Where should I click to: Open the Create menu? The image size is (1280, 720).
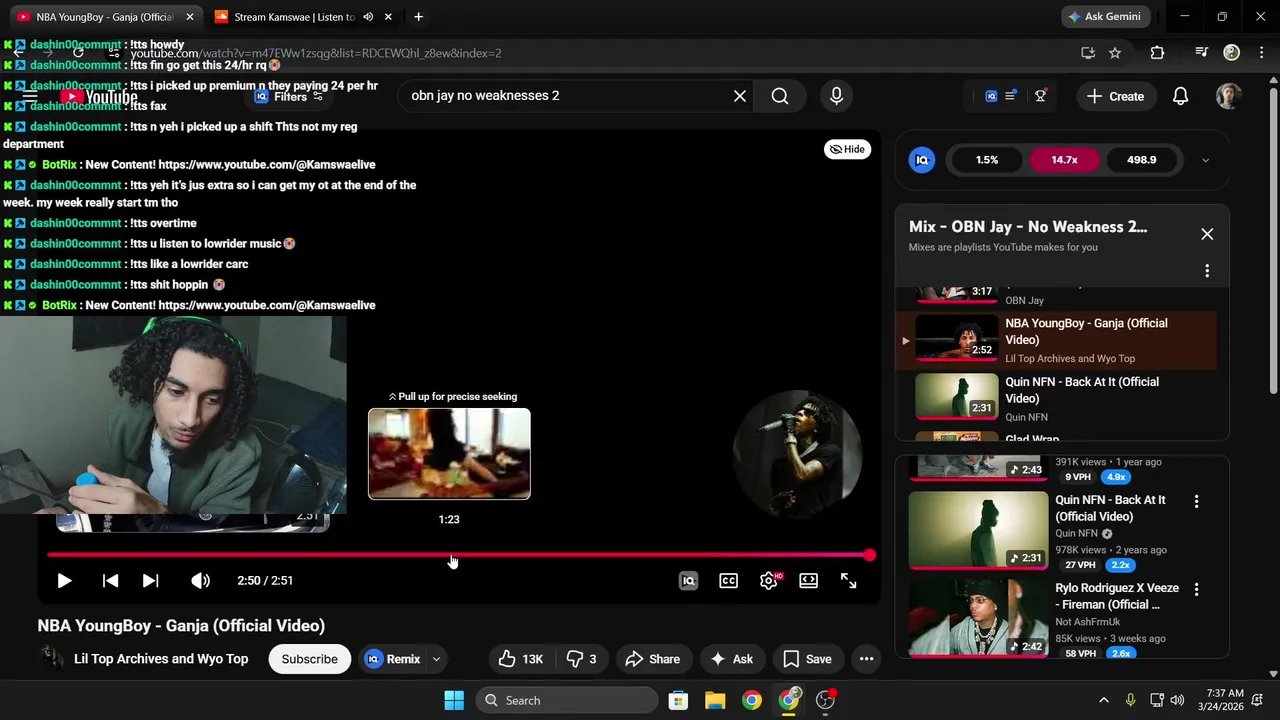click(x=1115, y=96)
